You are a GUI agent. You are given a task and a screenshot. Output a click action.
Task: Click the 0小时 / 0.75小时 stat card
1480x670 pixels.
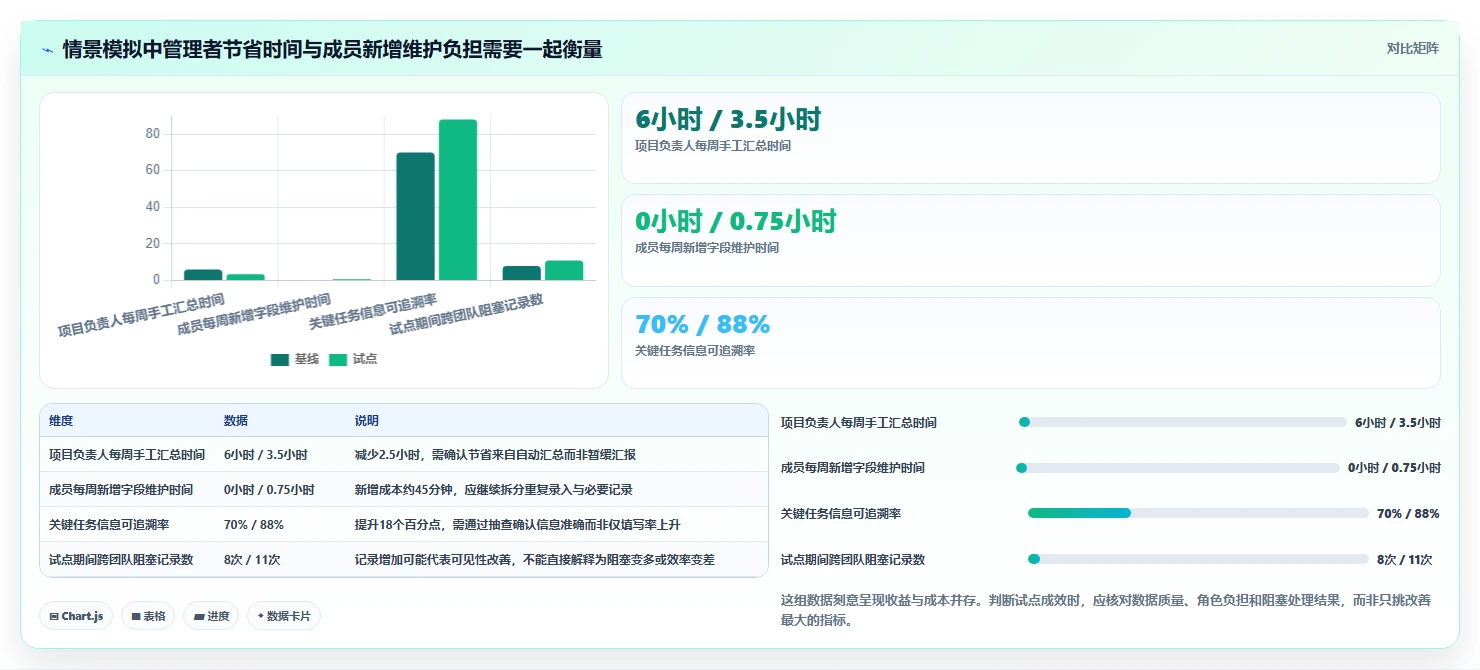click(x=1030, y=241)
